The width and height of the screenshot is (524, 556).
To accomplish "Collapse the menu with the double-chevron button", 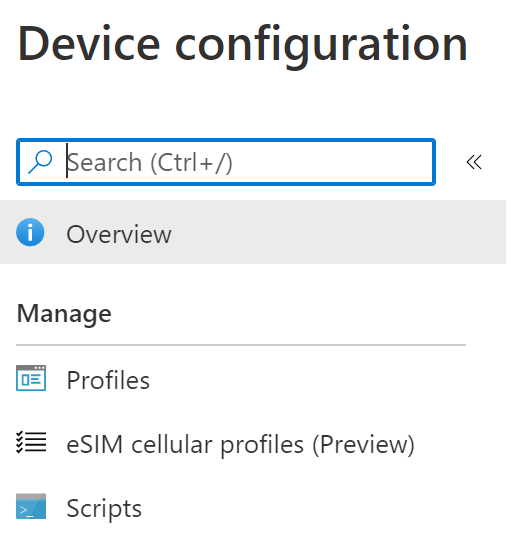I will [x=474, y=162].
